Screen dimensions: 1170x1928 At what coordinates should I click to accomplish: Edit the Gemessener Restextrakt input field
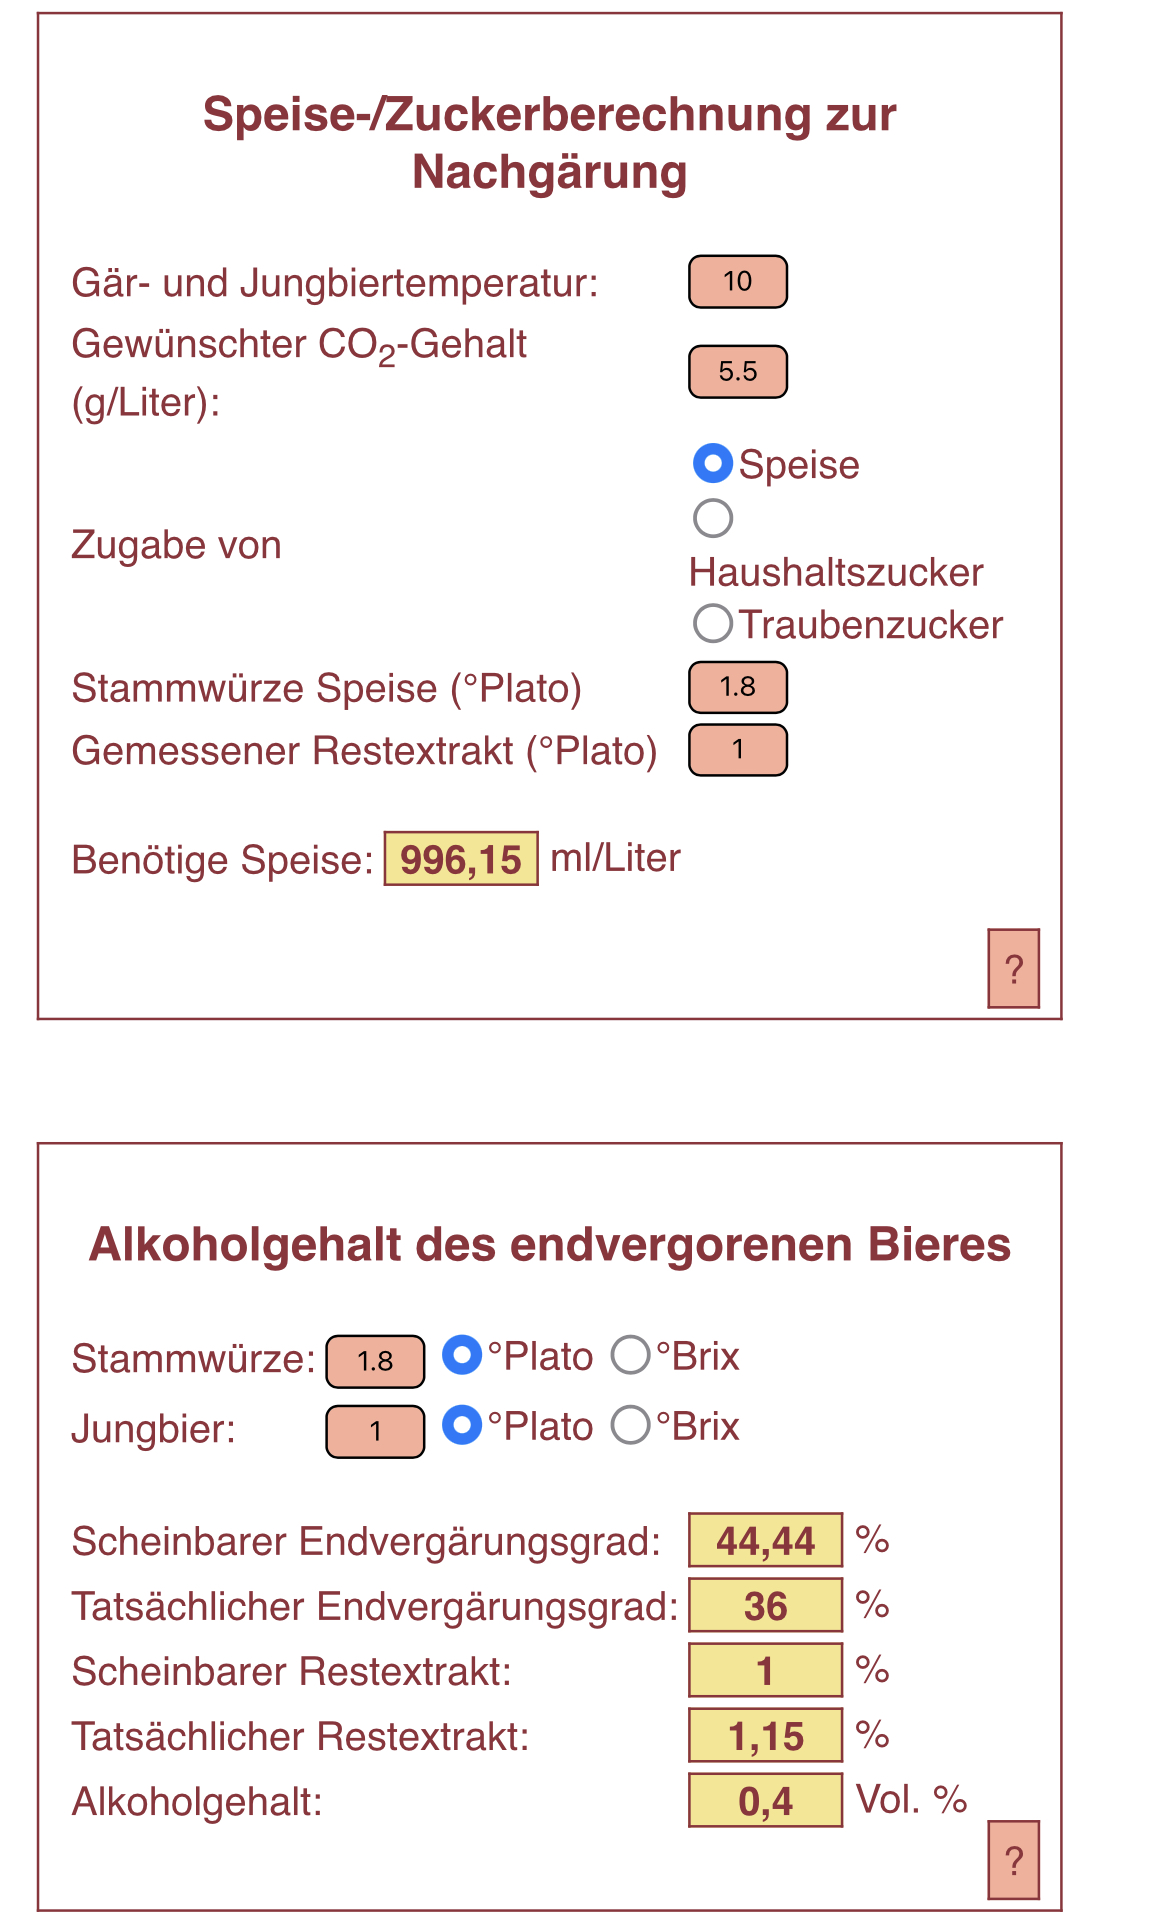click(x=738, y=750)
